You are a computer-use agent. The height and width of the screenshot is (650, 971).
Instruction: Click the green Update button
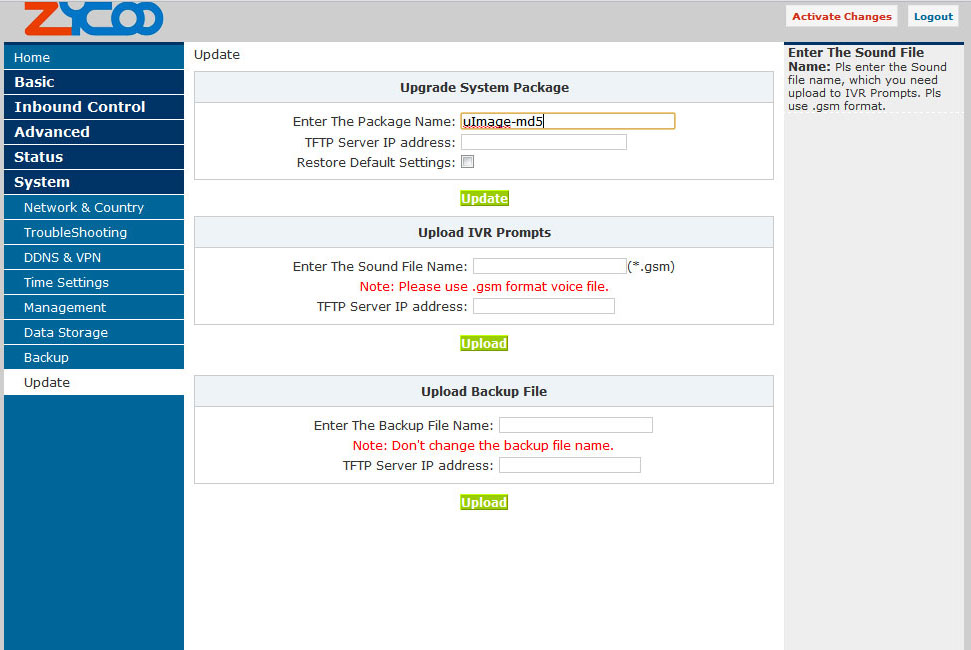click(x=484, y=198)
